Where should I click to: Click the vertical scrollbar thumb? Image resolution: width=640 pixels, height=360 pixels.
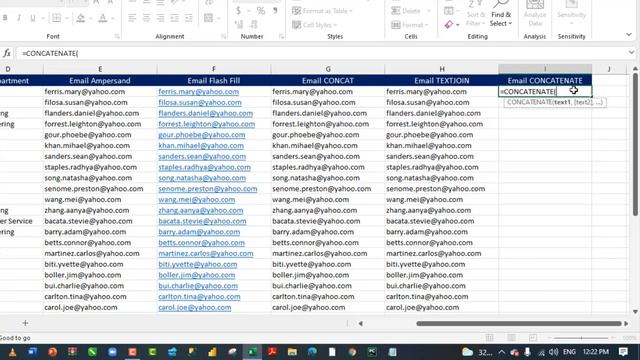tap(635, 144)
